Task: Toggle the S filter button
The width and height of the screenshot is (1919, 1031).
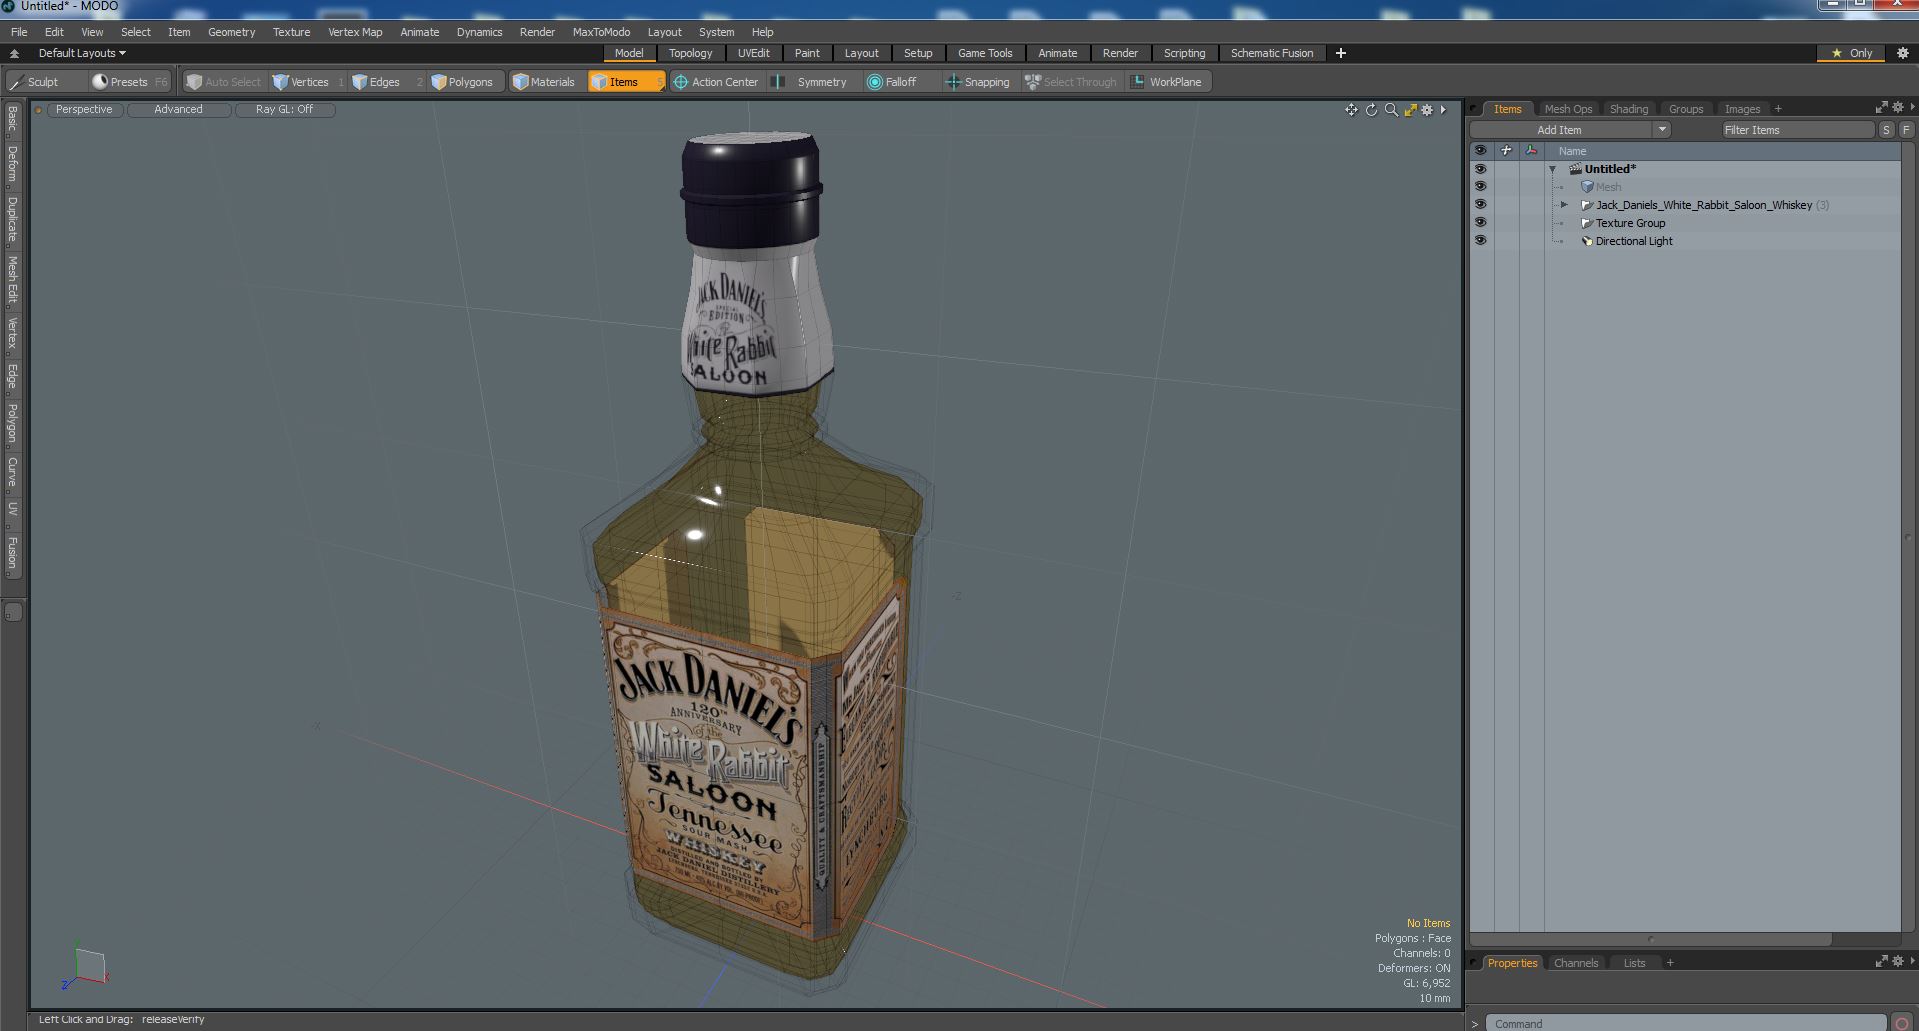Action: [x=1886, y=130]
